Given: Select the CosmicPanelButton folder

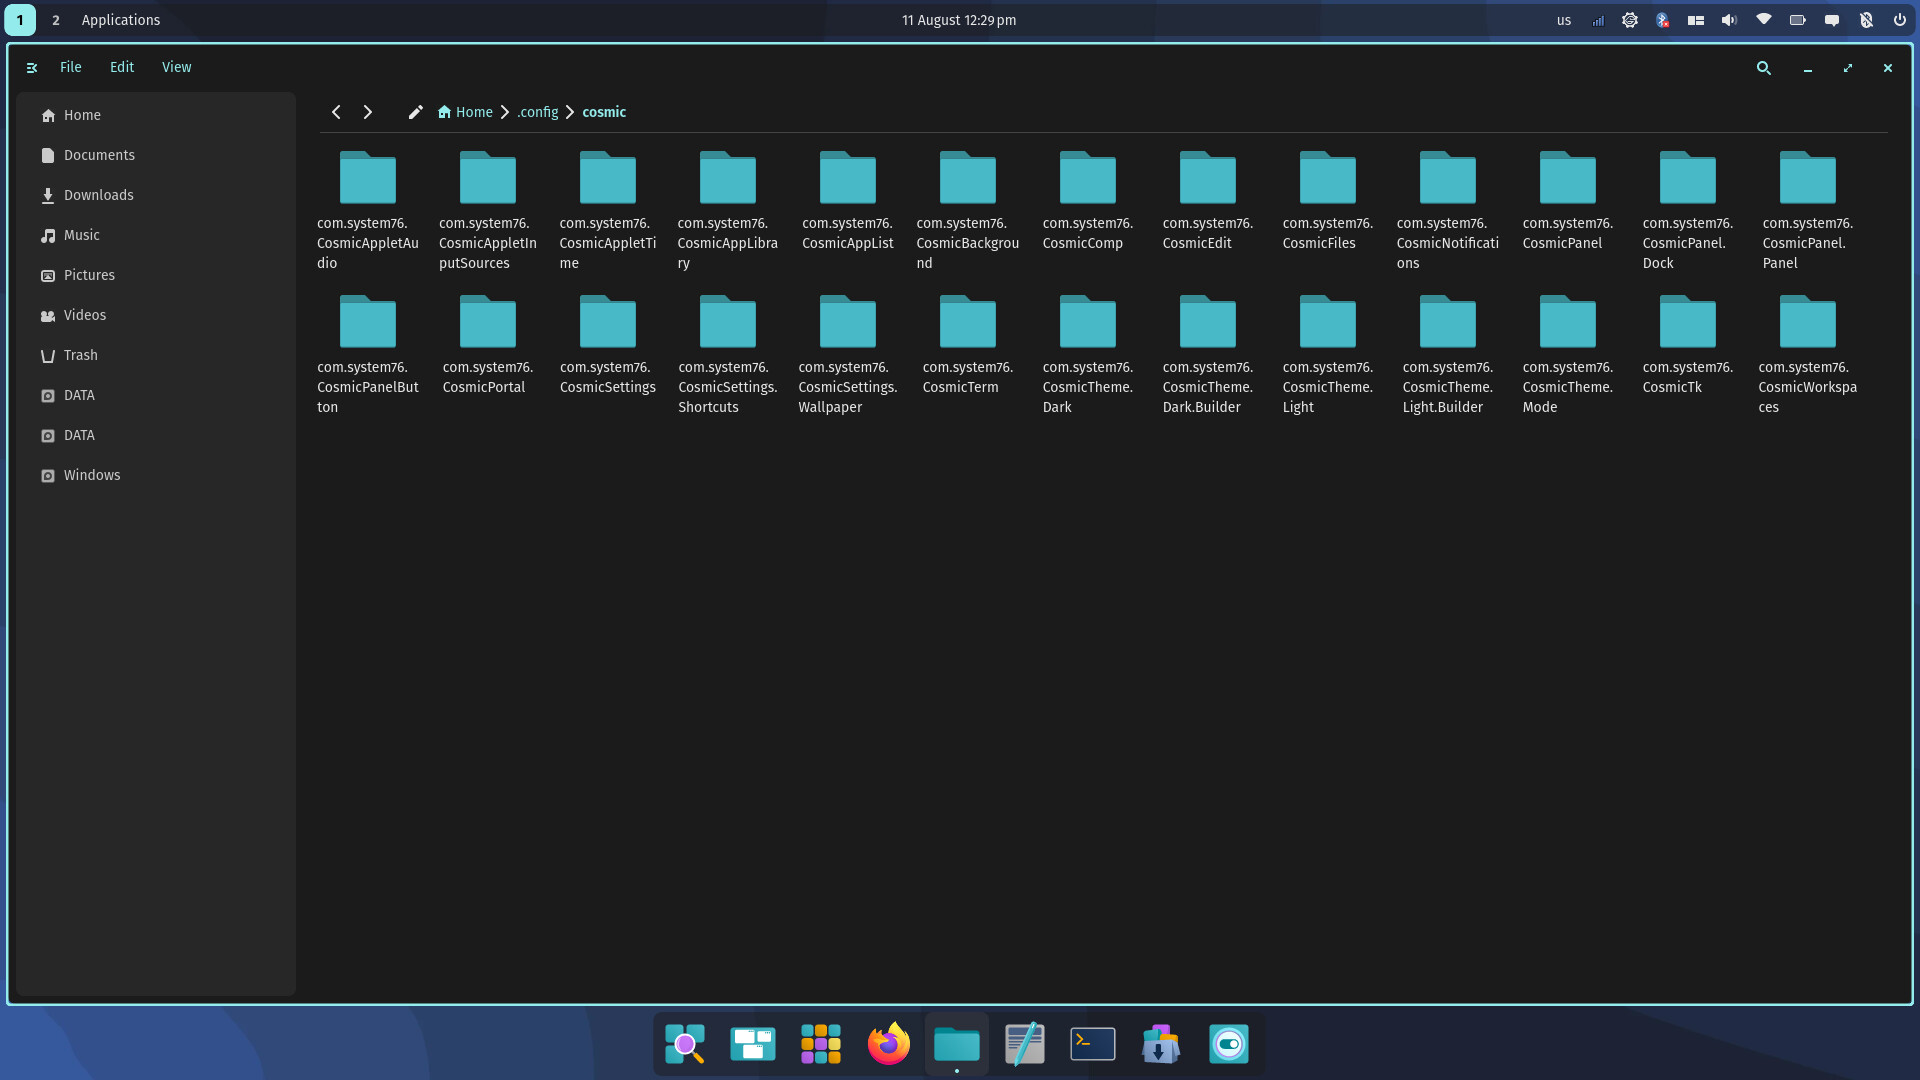Looking at the screenshot, I should (x=368, y=354).
